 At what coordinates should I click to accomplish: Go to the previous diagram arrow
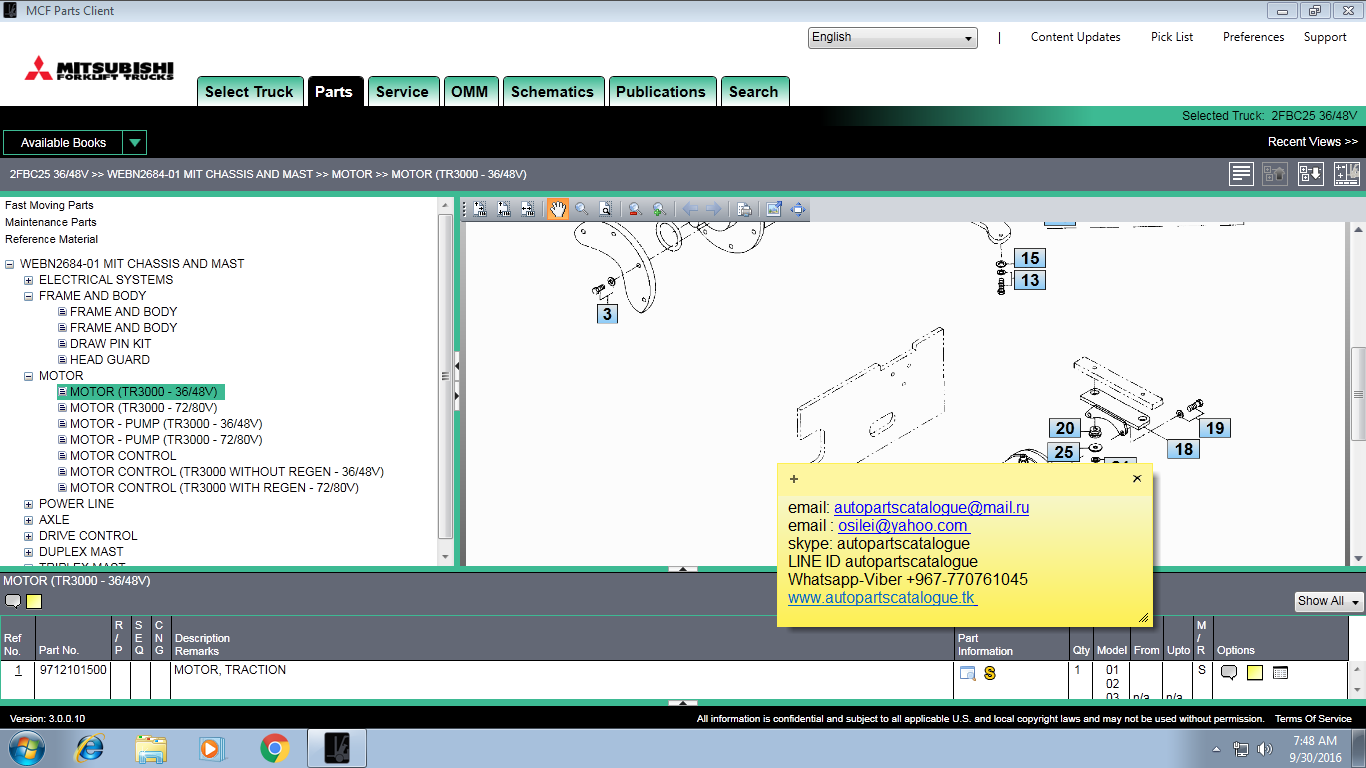coord(689,209)
